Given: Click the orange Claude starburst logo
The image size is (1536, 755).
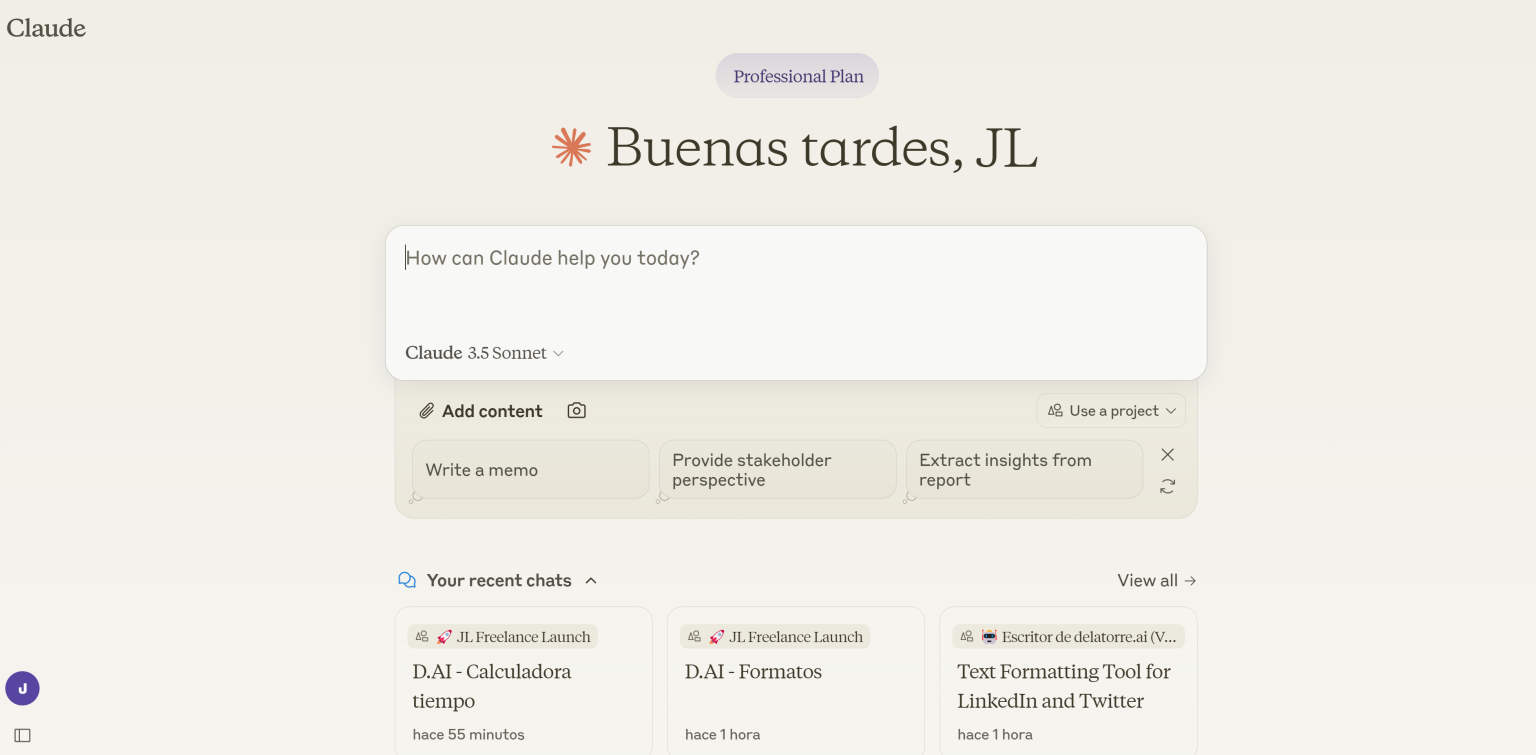Looking at the screenshot, I should coord(572,147).
